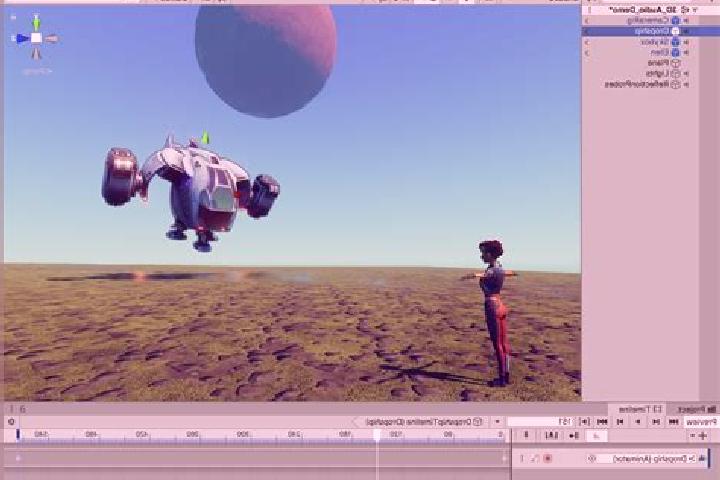Select the Dropship object in hierarchy
Viewport: 720px width, 480px height.
tap(651, 31)
